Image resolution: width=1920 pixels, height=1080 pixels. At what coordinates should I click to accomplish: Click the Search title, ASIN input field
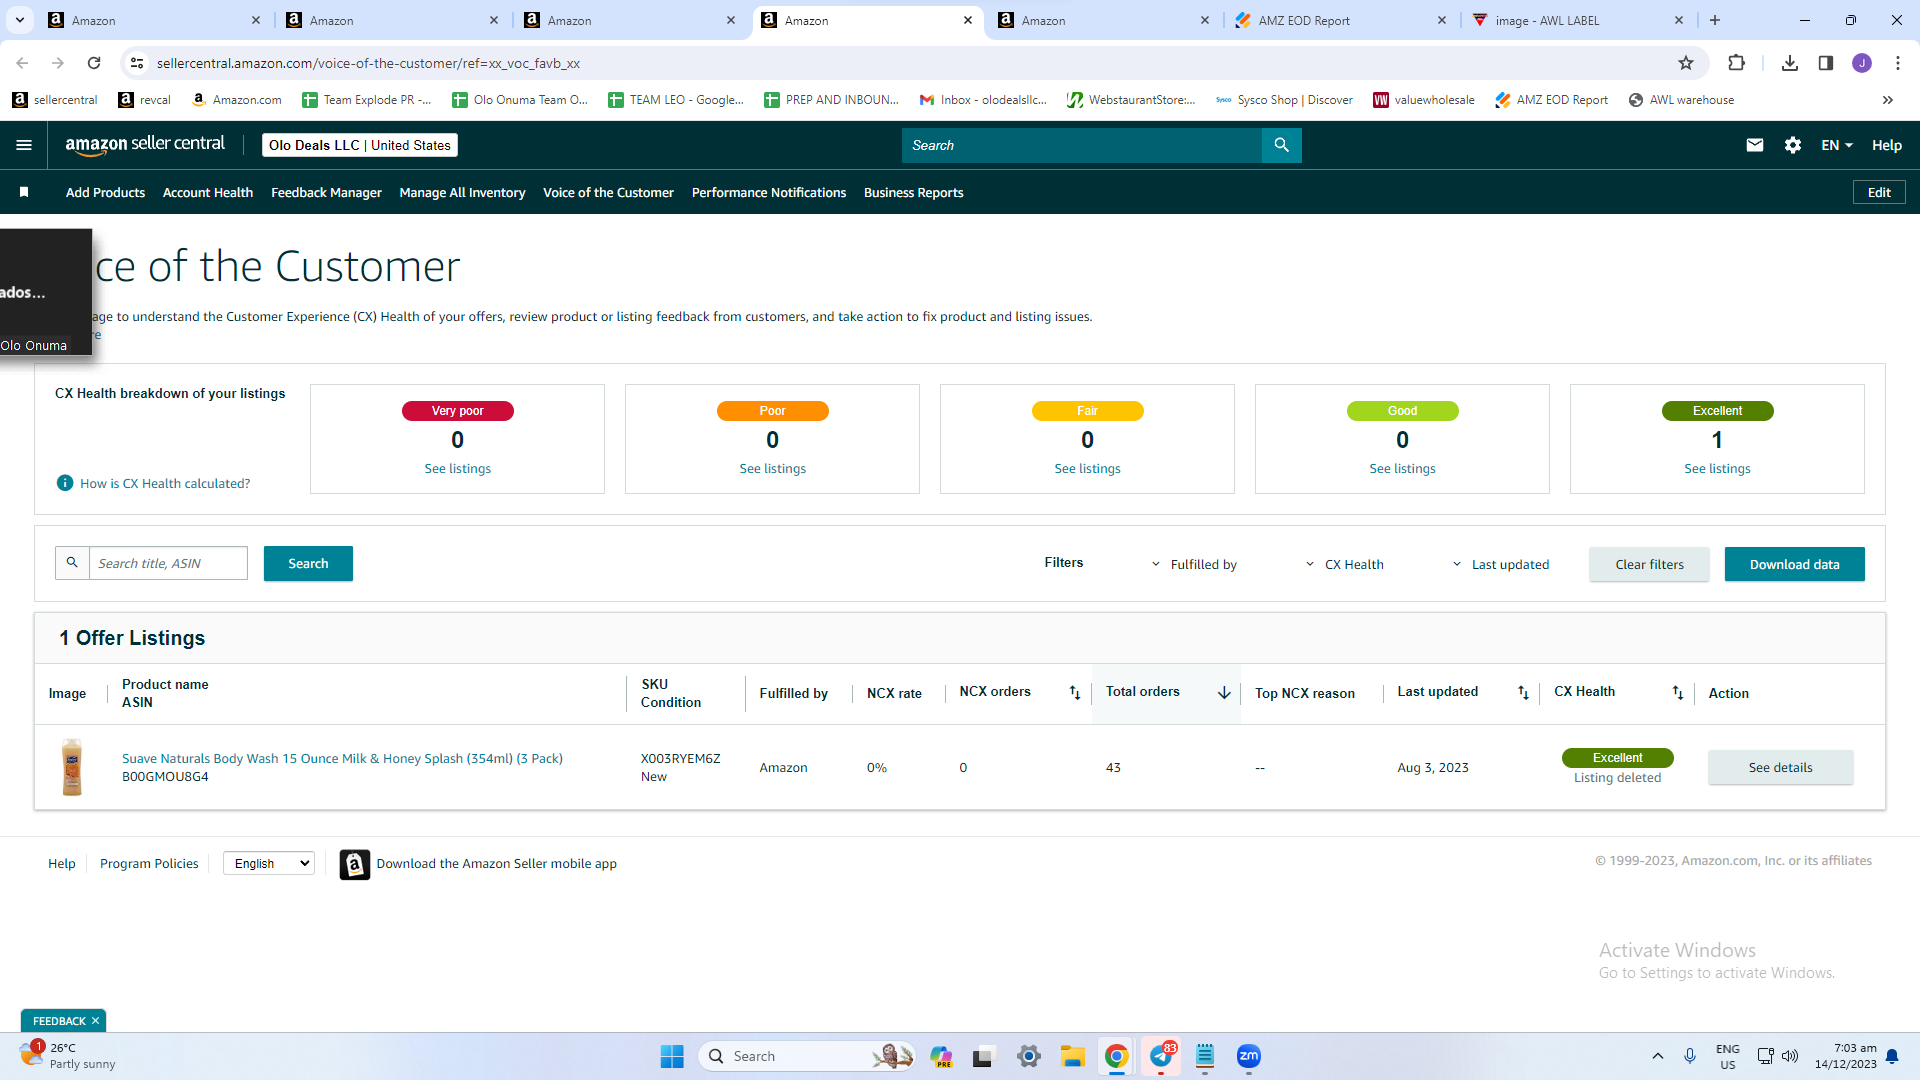click(168, 563)
